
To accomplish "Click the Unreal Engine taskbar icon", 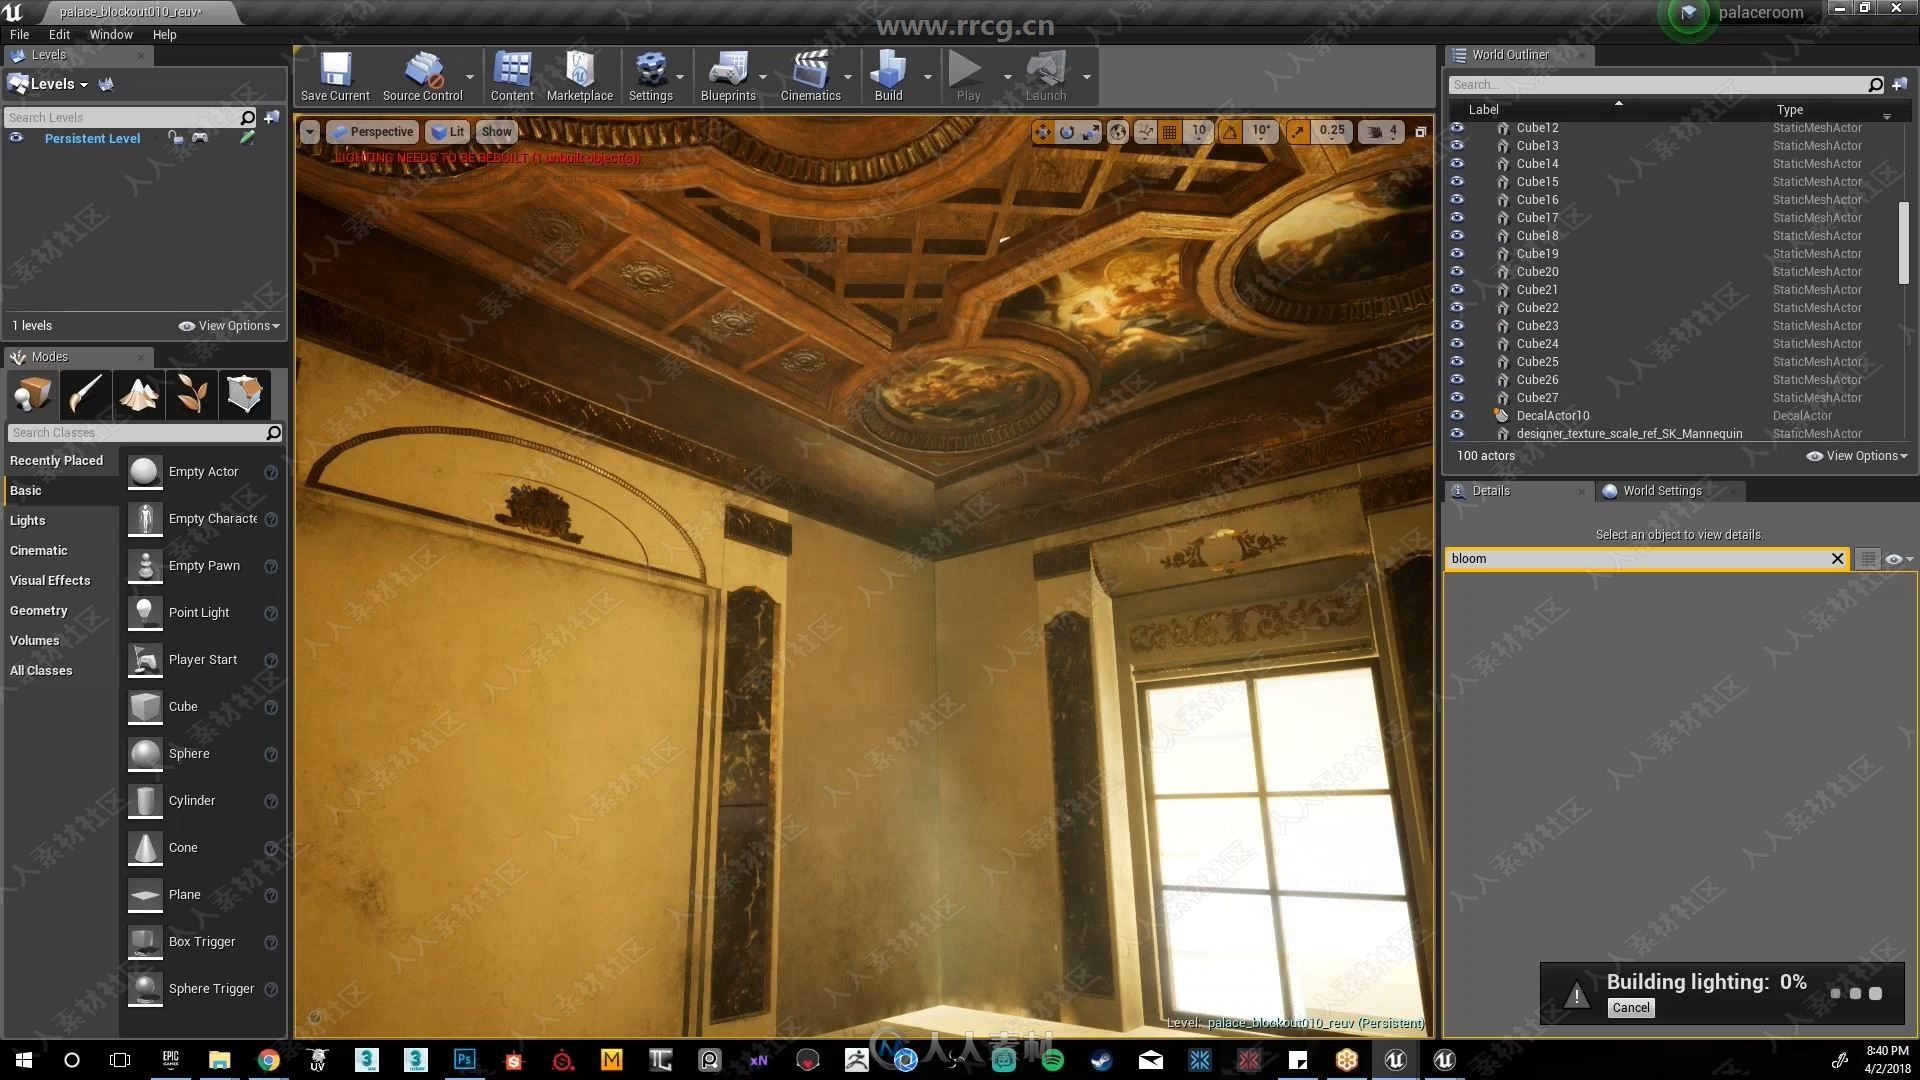I will point(1394,1059).
